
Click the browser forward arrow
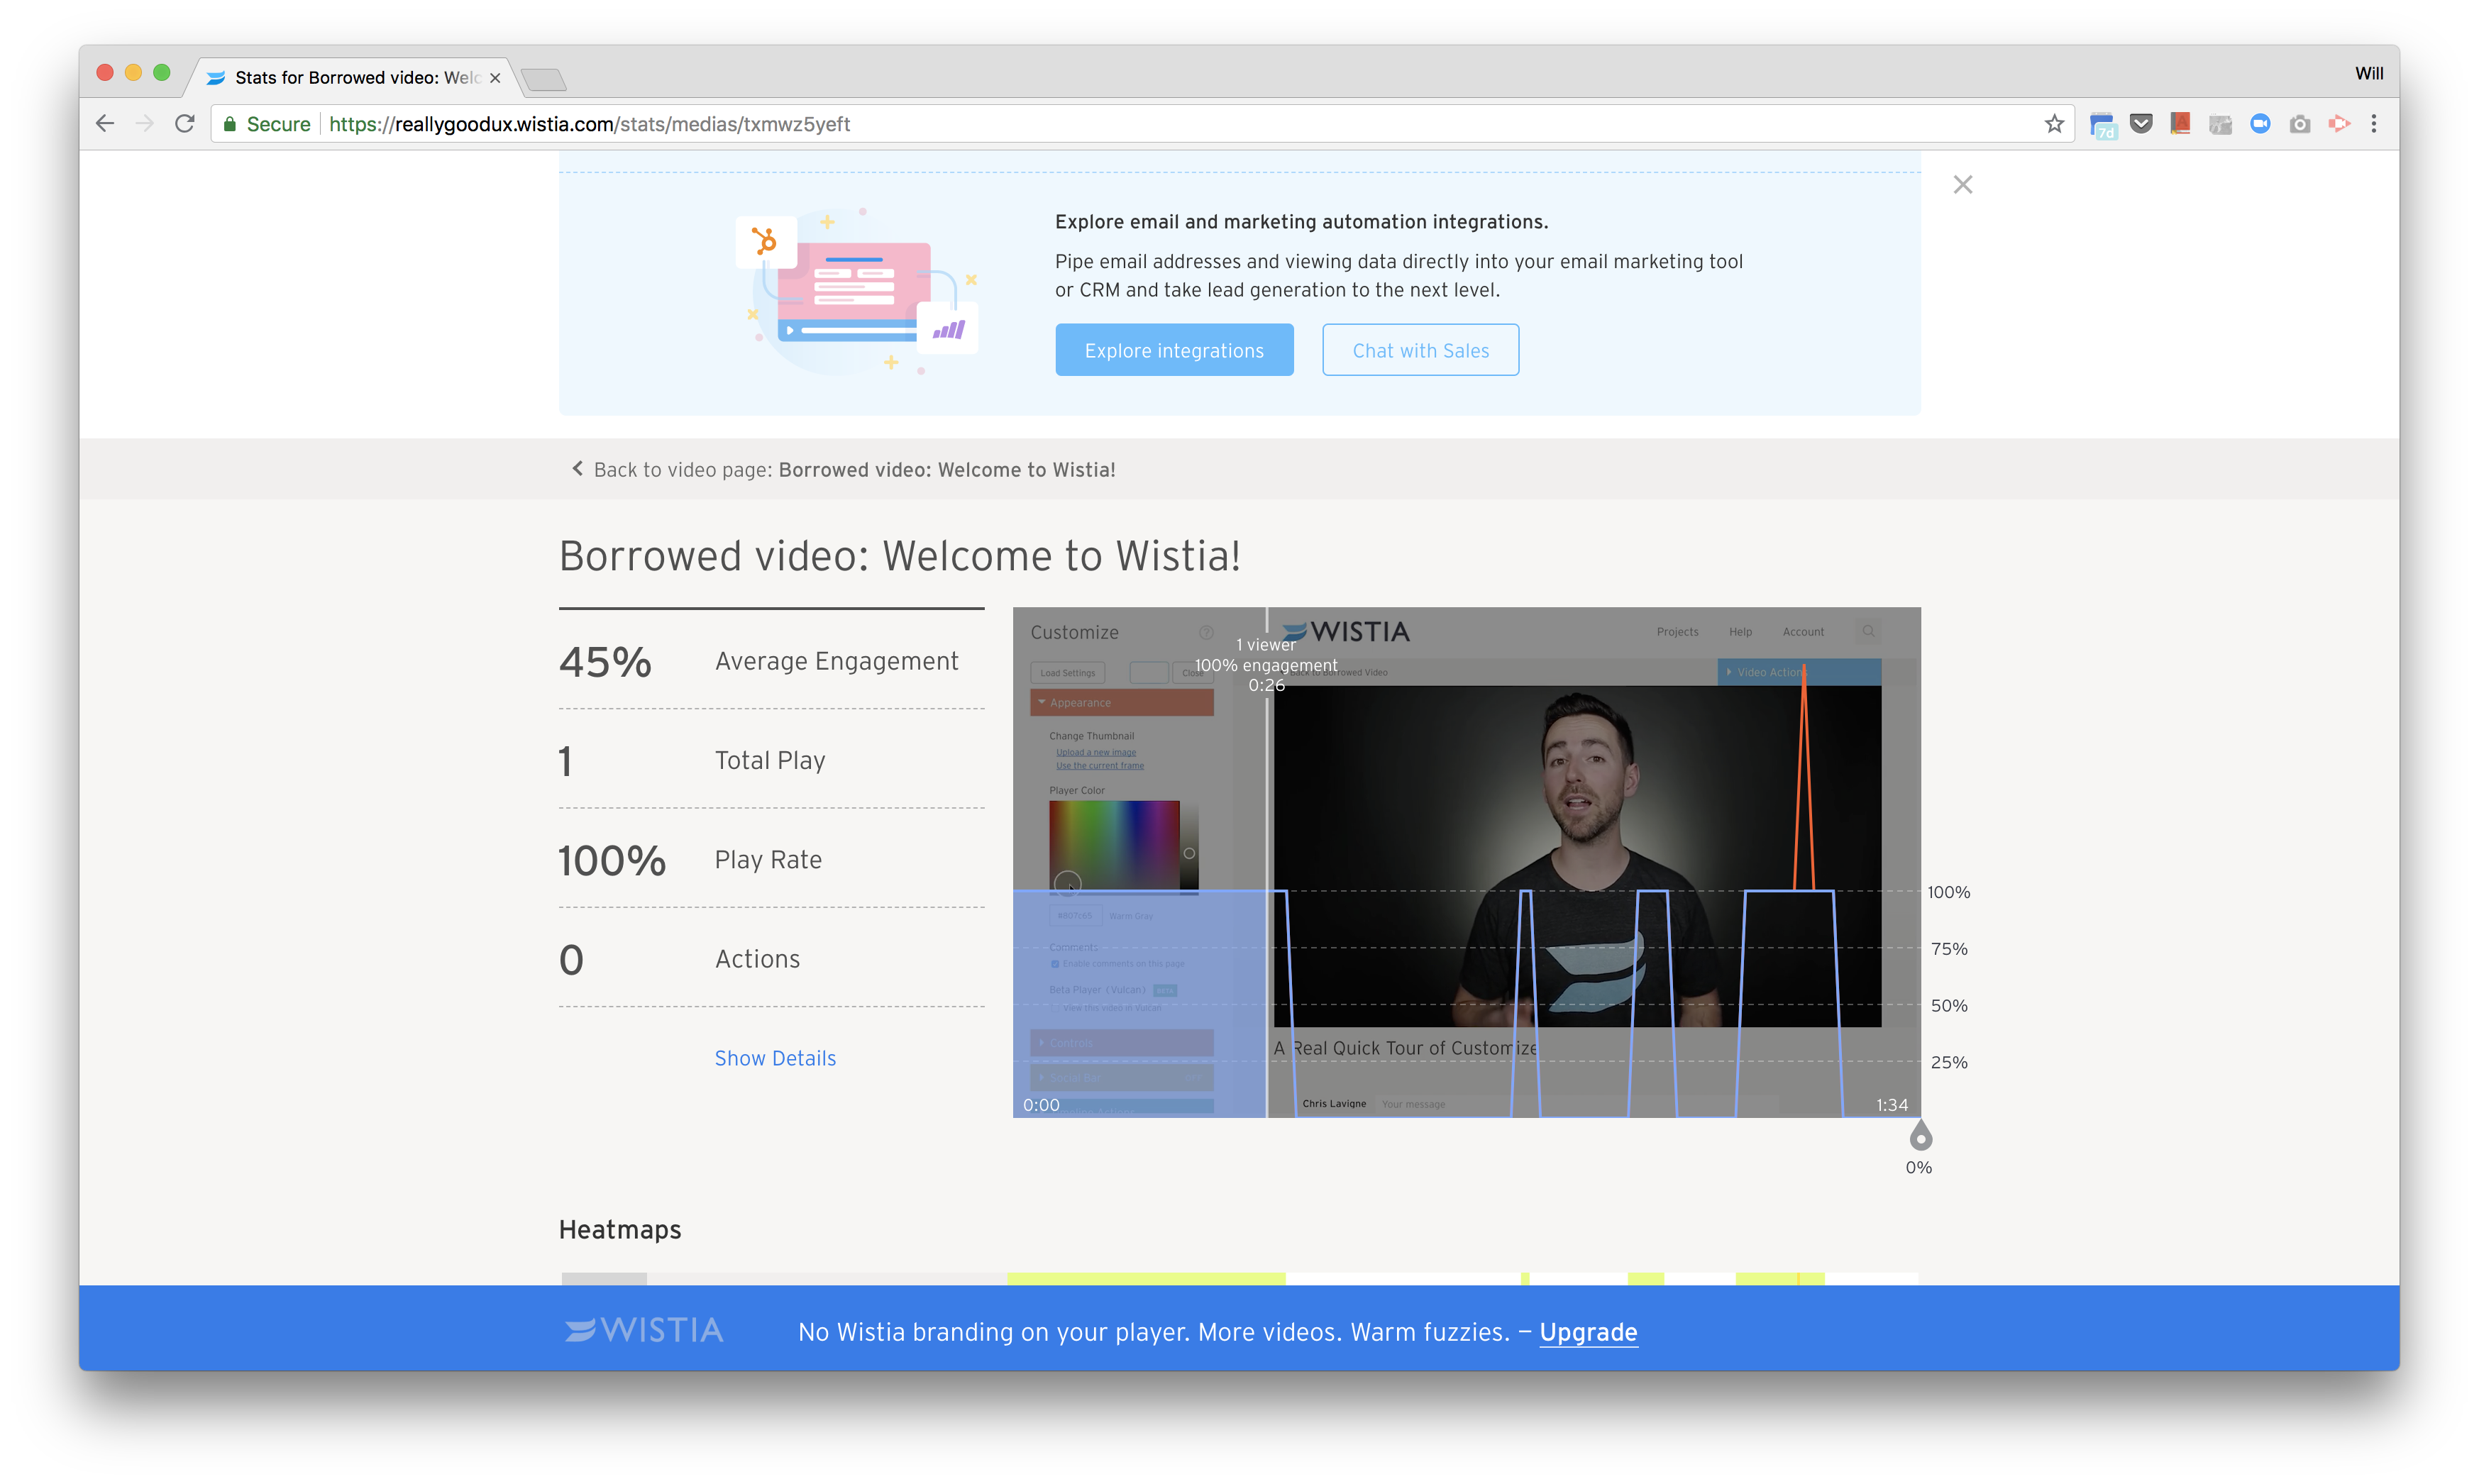pos(145,124)
